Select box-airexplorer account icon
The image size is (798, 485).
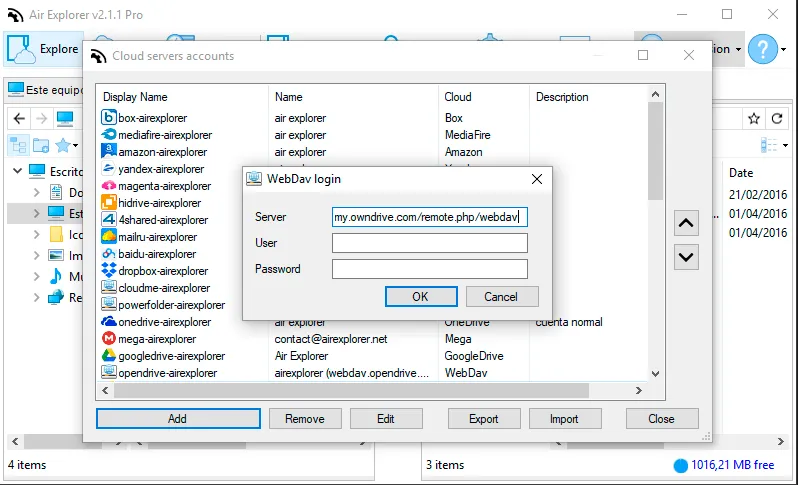click(108, 118)
